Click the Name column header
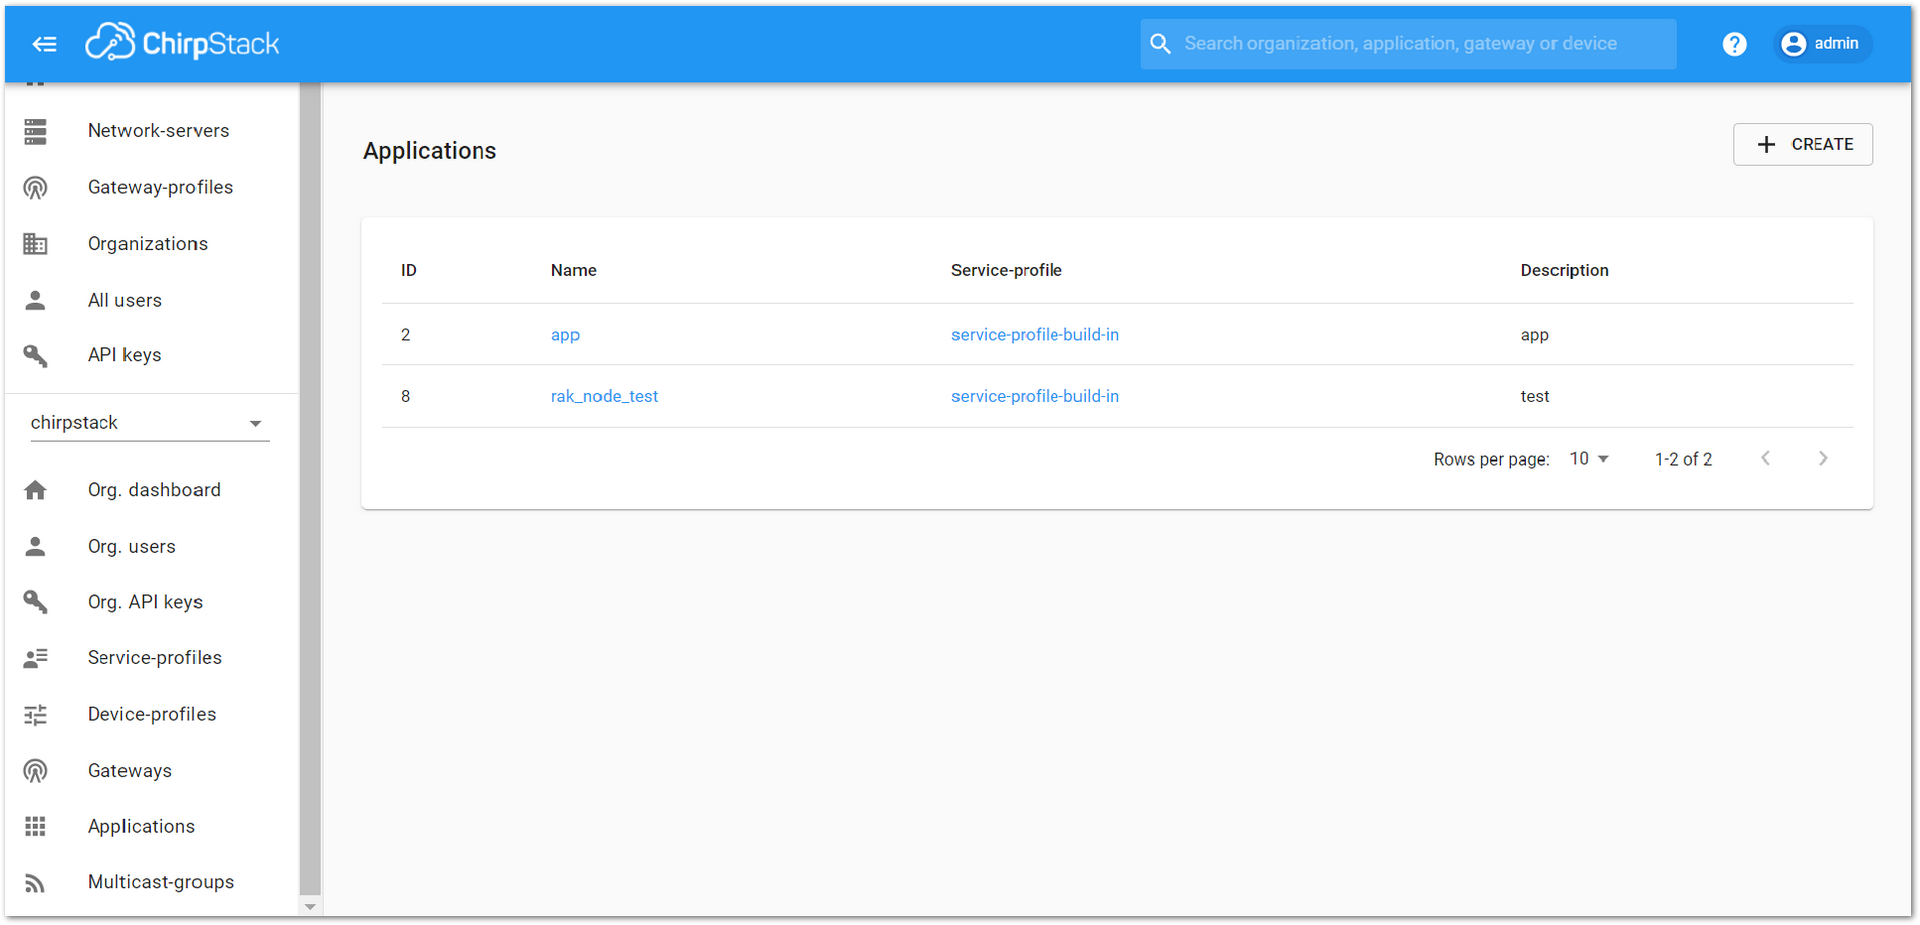 [x=574, y=271]
